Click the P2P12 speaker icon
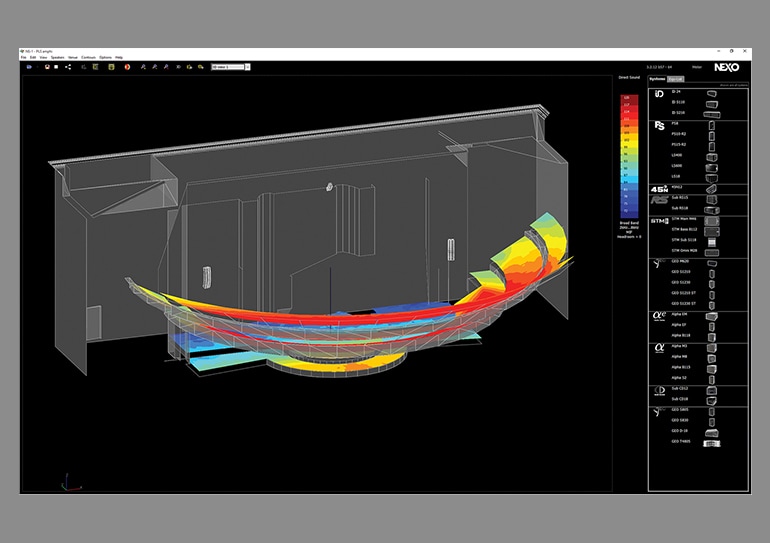The height and width of the screenshot is (543, 770). 712,187
